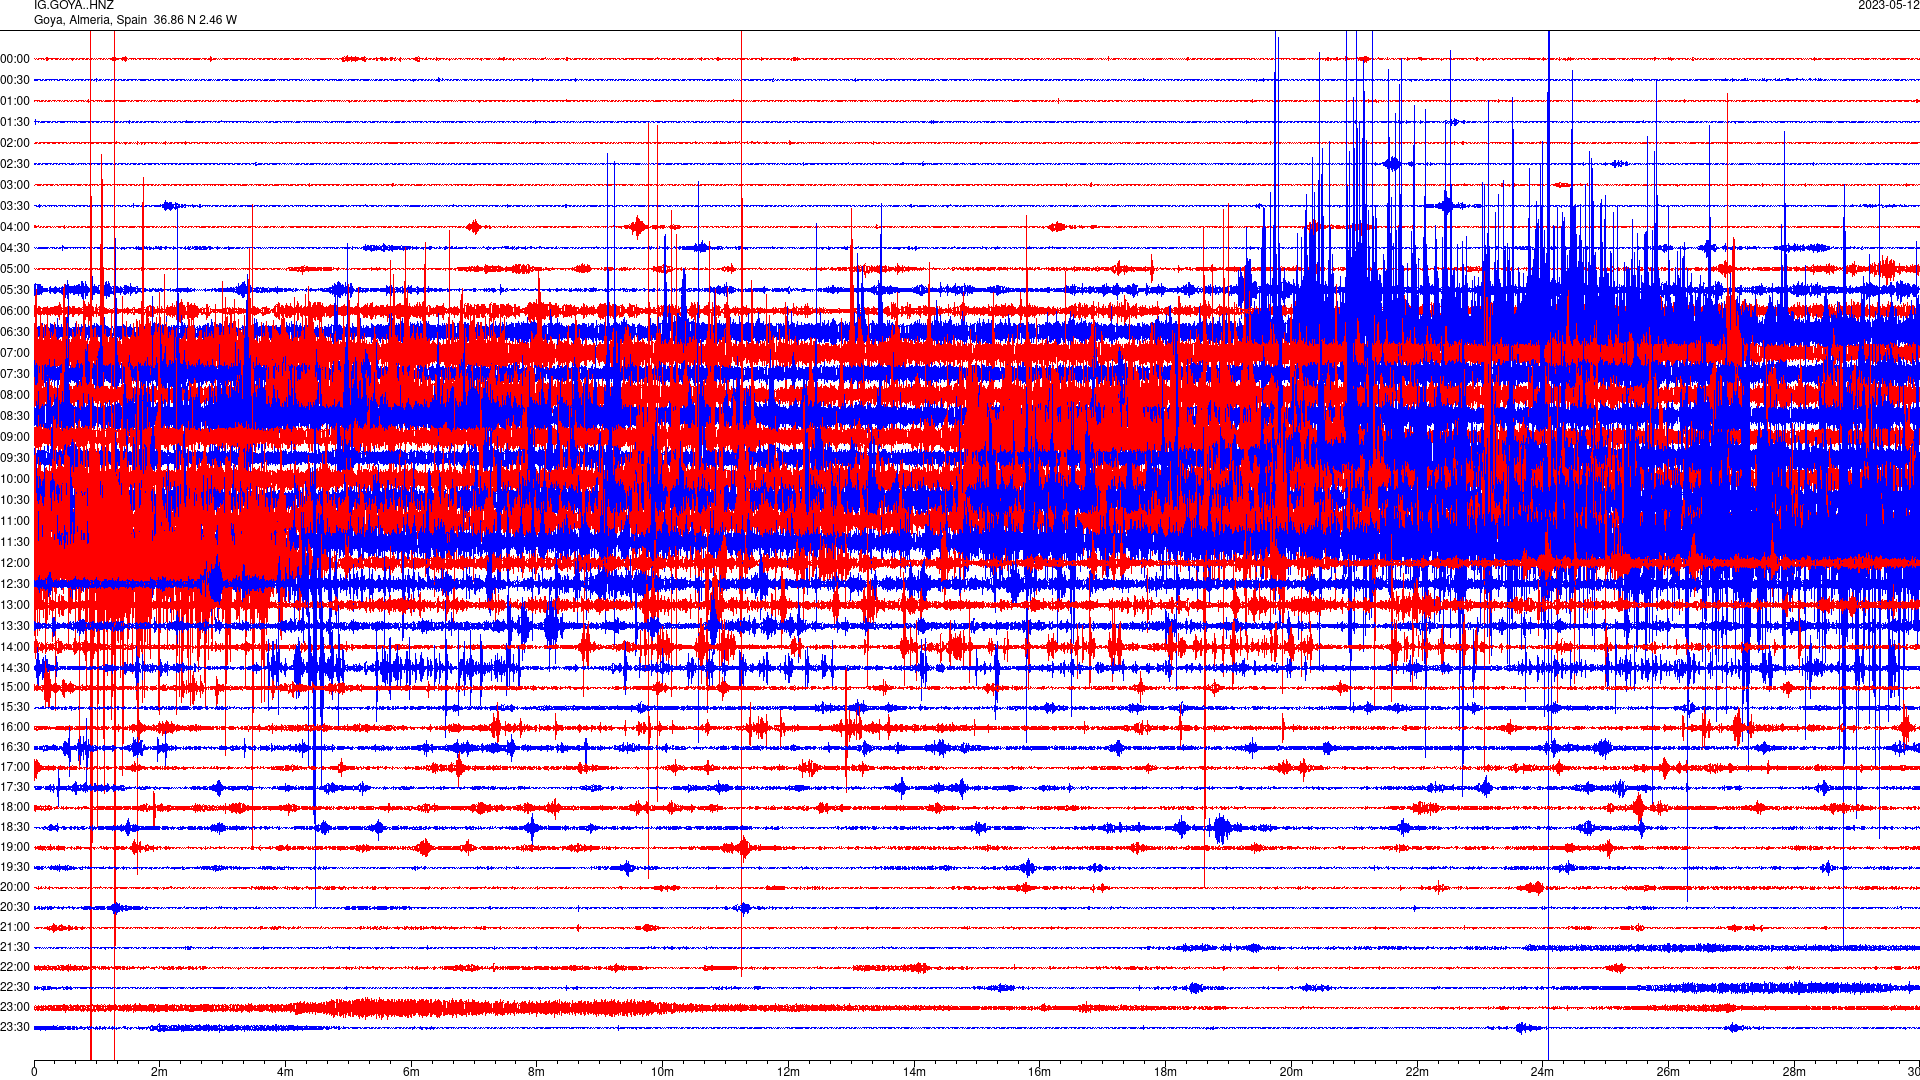This screenshot has height=1080, width=1920.
Task: Click the date label 2023-05-12
Action: click(x=1889, y=5)
